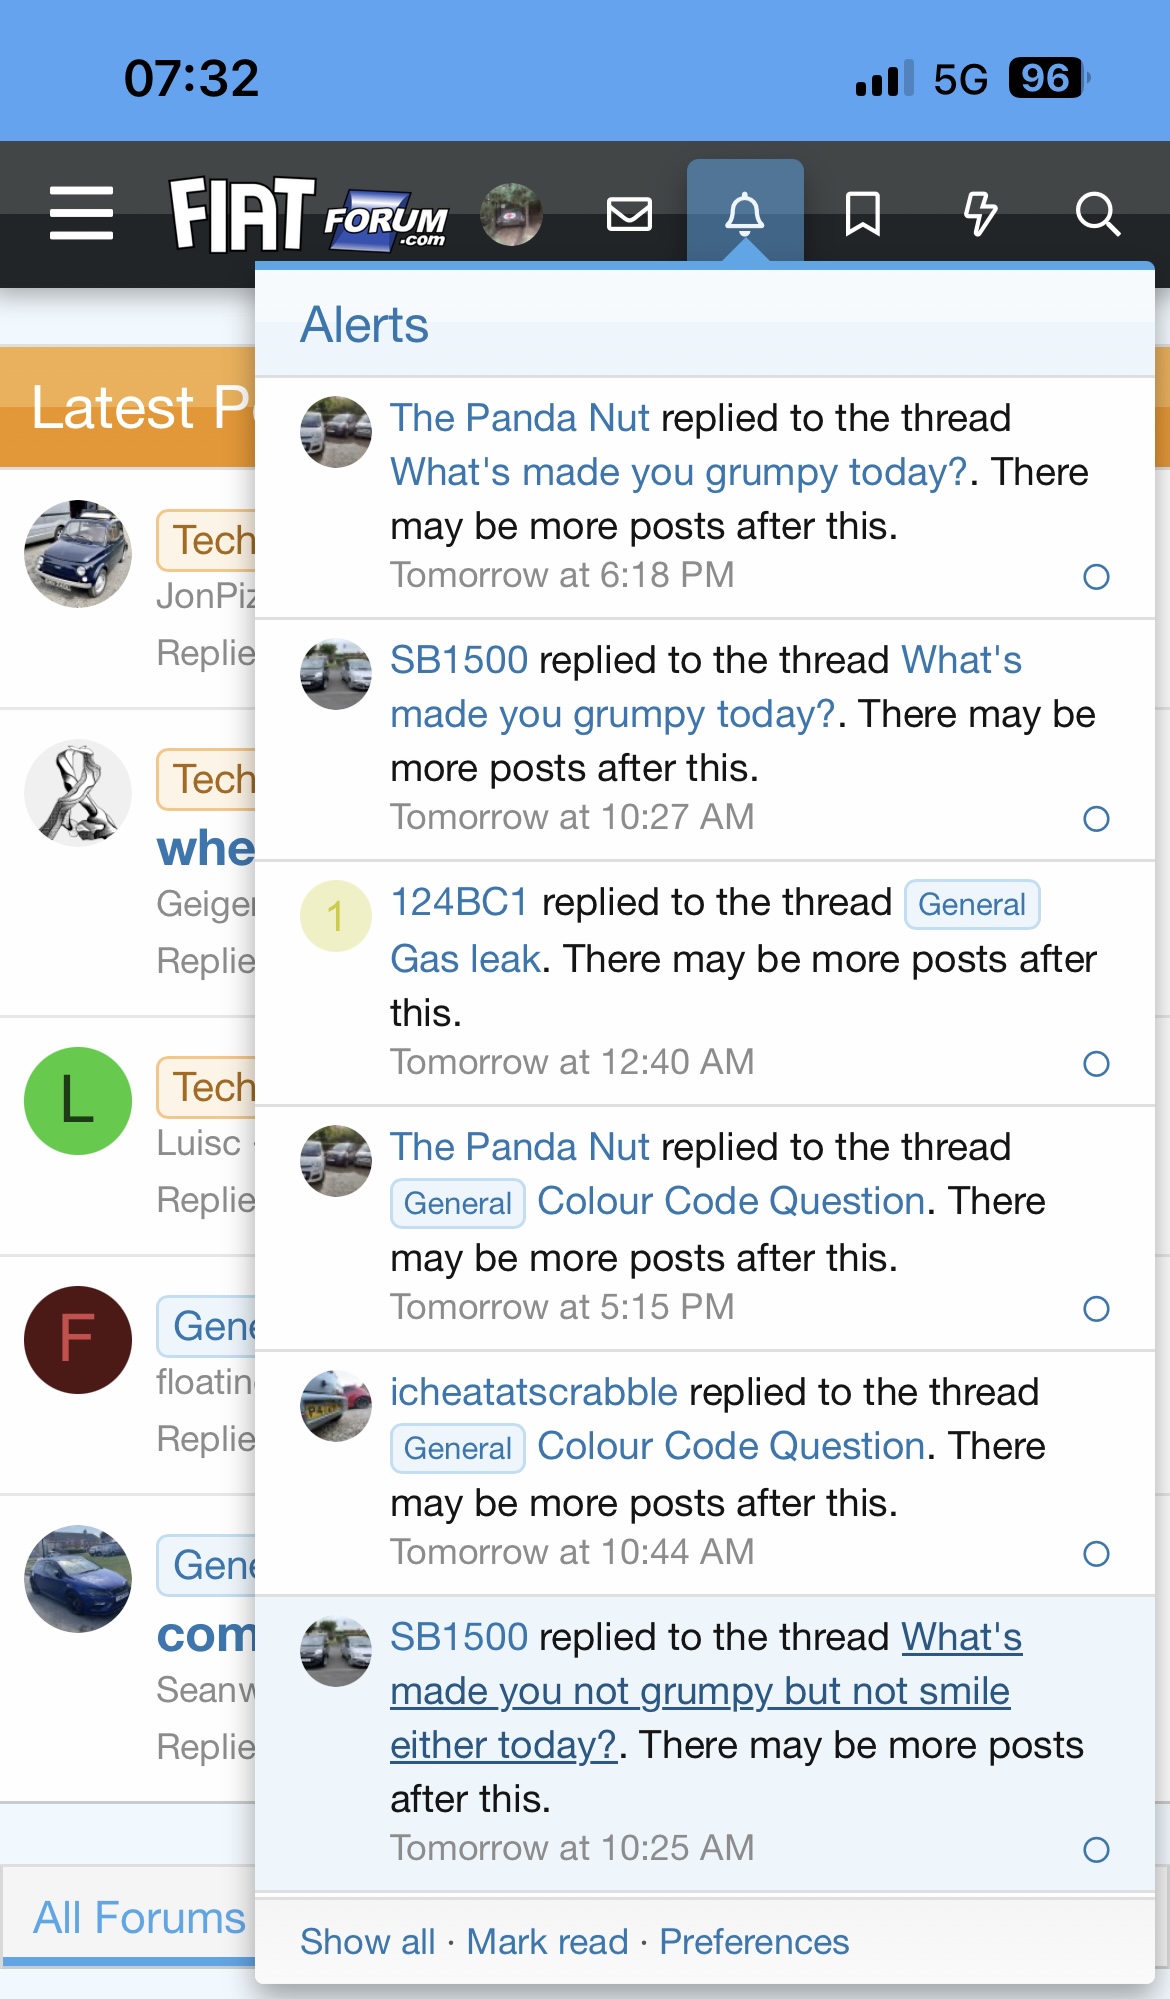1170x1999 pixels.
Task: Open 124BC1 user profile link
Action: tap(459, 902)
